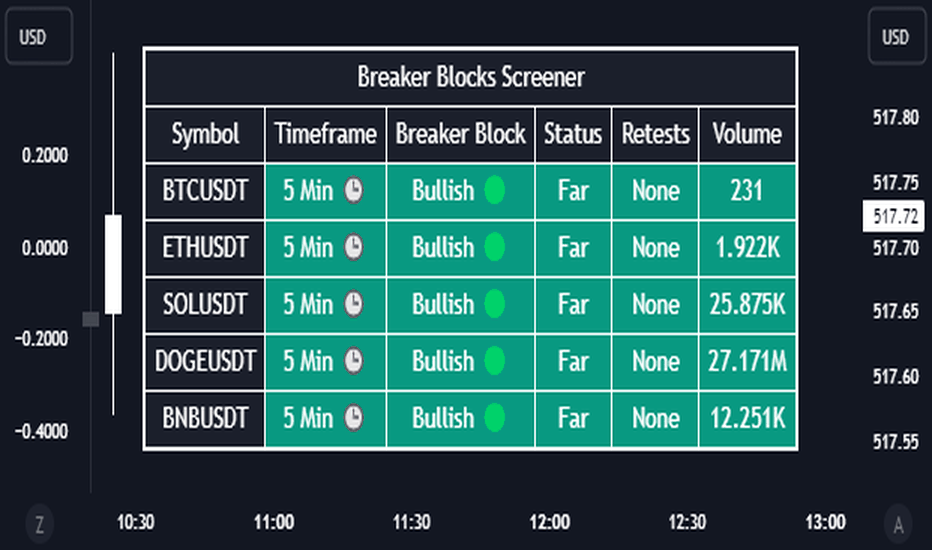Click the clock icon in DOGEUSDT row
The width and height of the screenshot is (932, 550).
point(354,361)
